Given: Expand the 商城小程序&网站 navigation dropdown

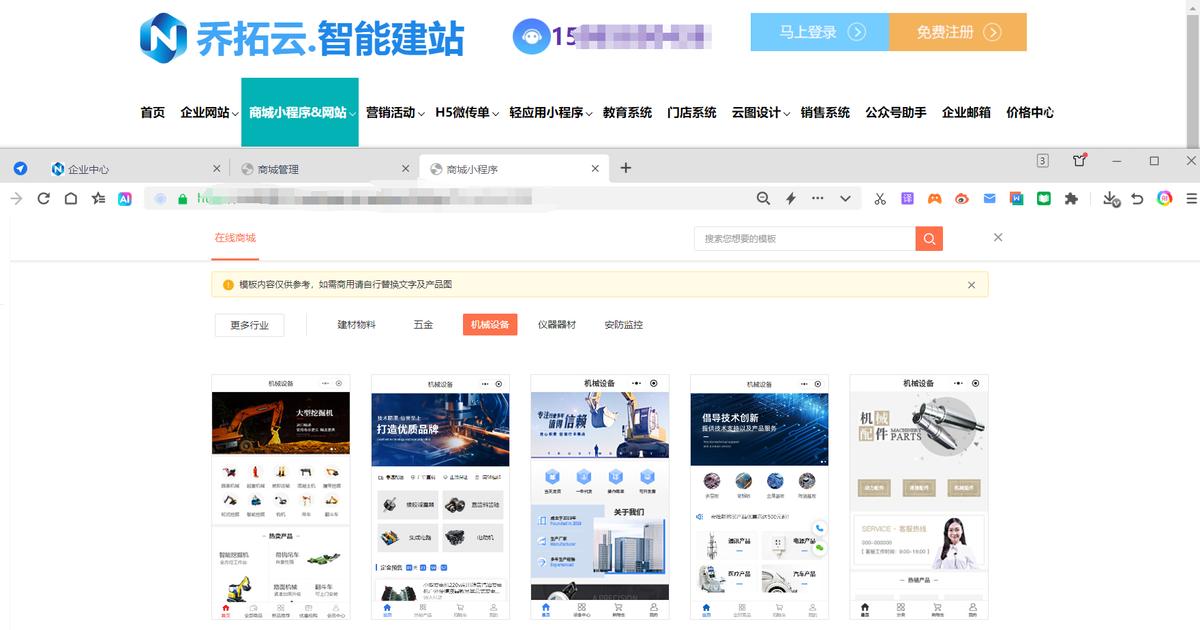Looking at the screenshot, I should 300,113.
